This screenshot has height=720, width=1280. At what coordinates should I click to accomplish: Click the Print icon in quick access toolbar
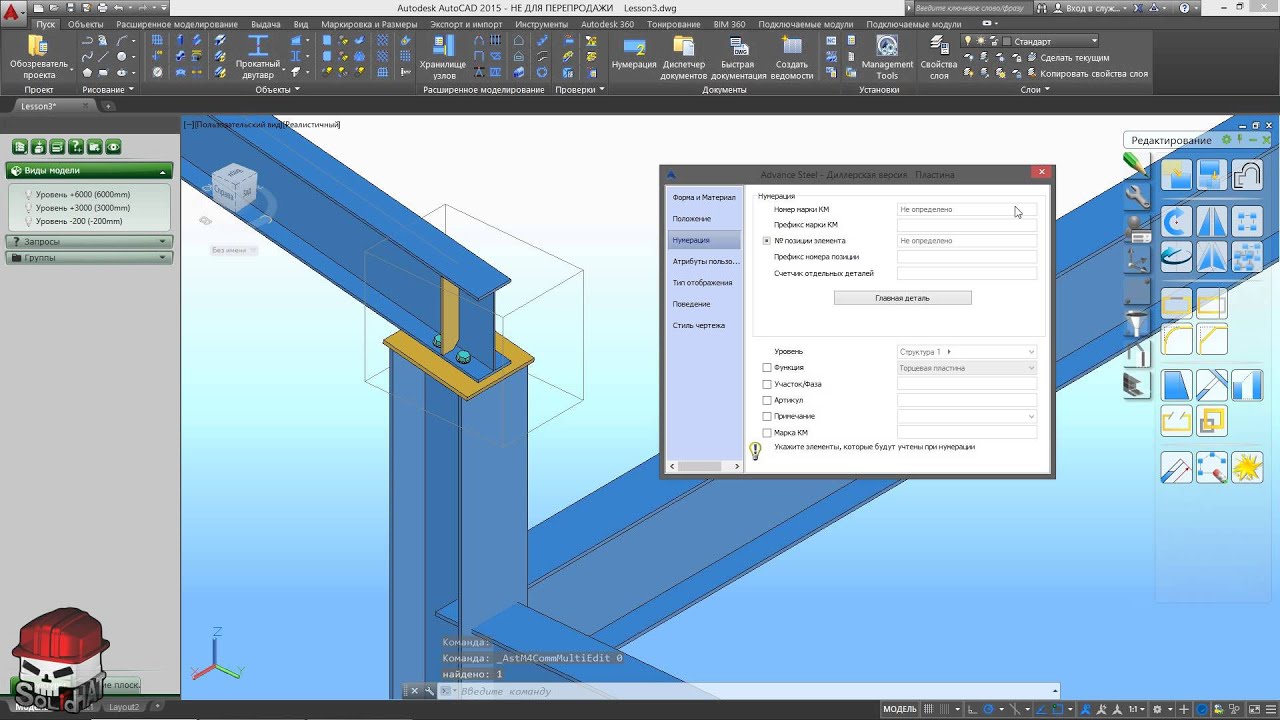[103, 8]
